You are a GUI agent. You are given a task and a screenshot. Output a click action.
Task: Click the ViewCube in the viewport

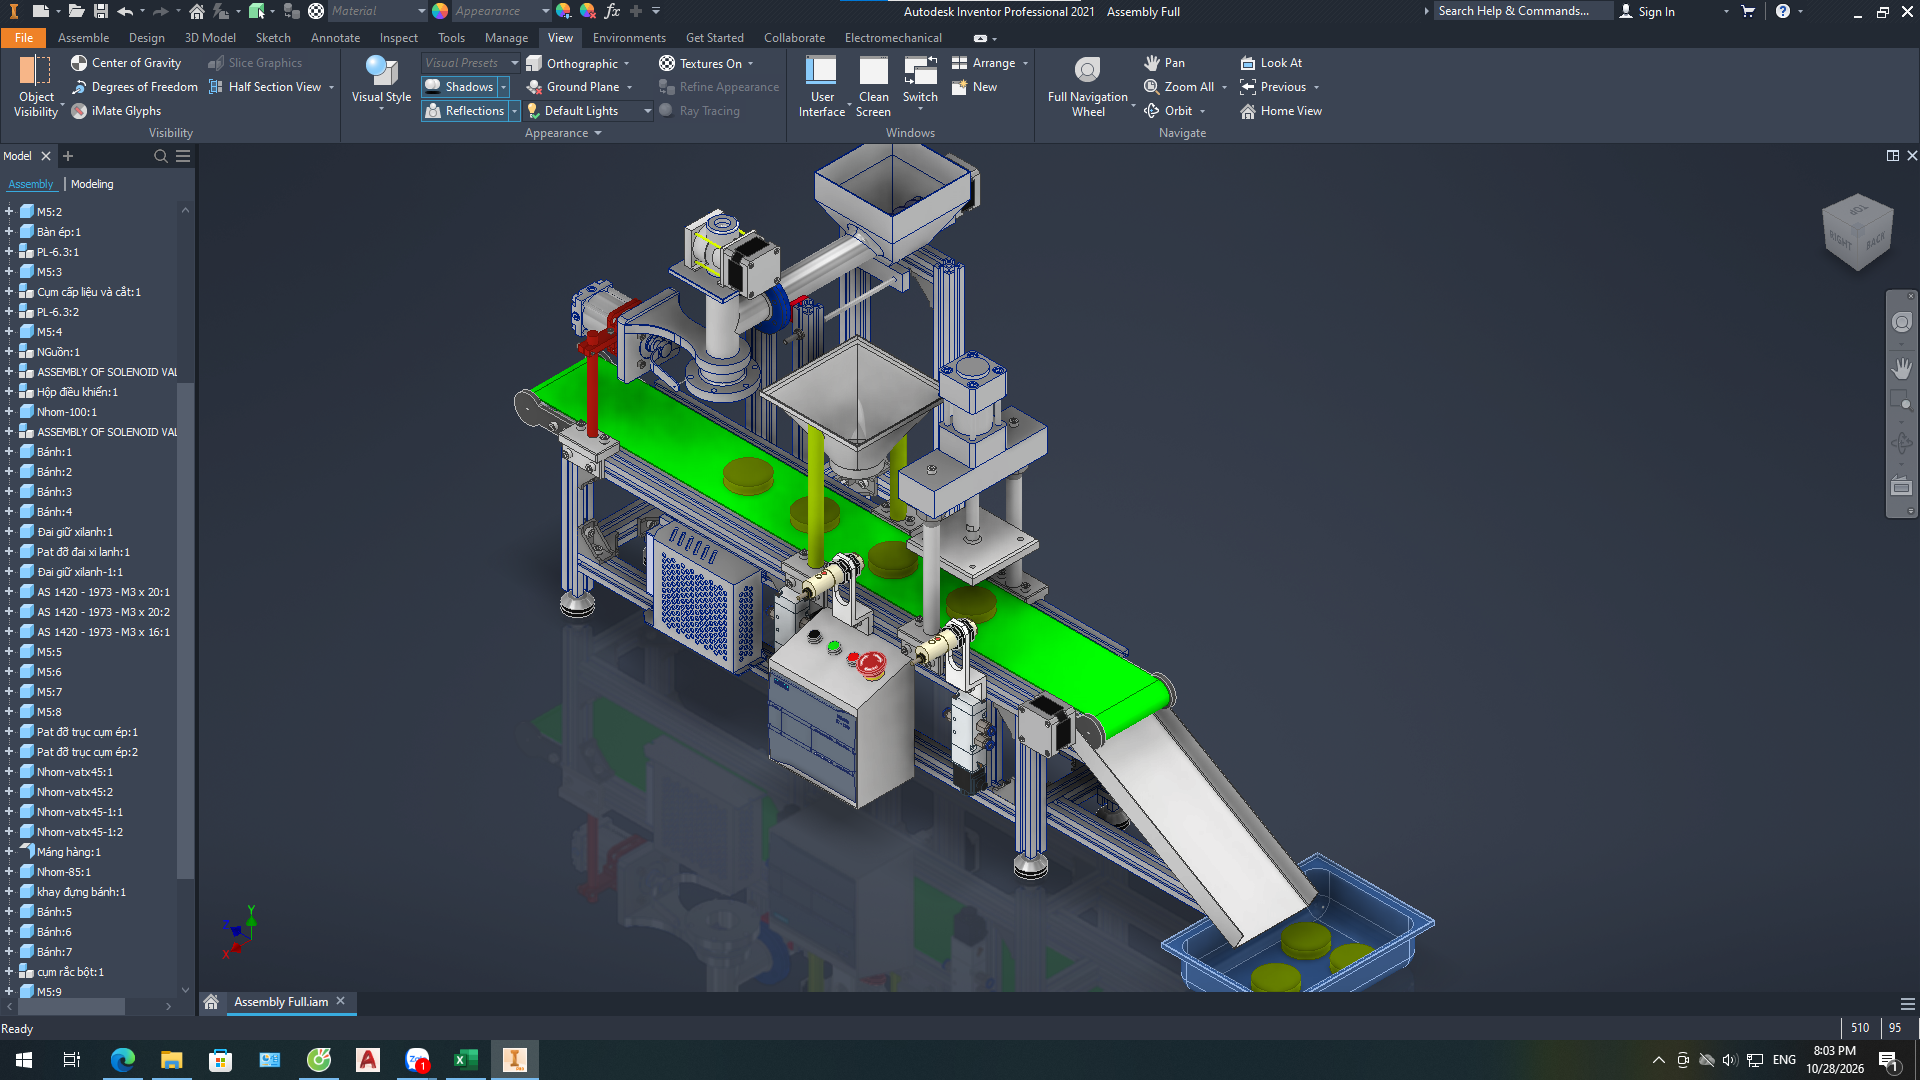[x=1857, y=231]
